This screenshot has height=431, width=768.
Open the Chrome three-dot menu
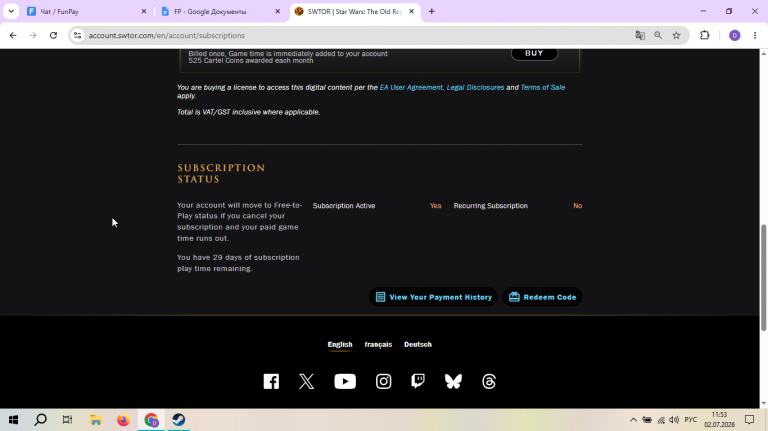pyautogui.click(x=755, y=35)
